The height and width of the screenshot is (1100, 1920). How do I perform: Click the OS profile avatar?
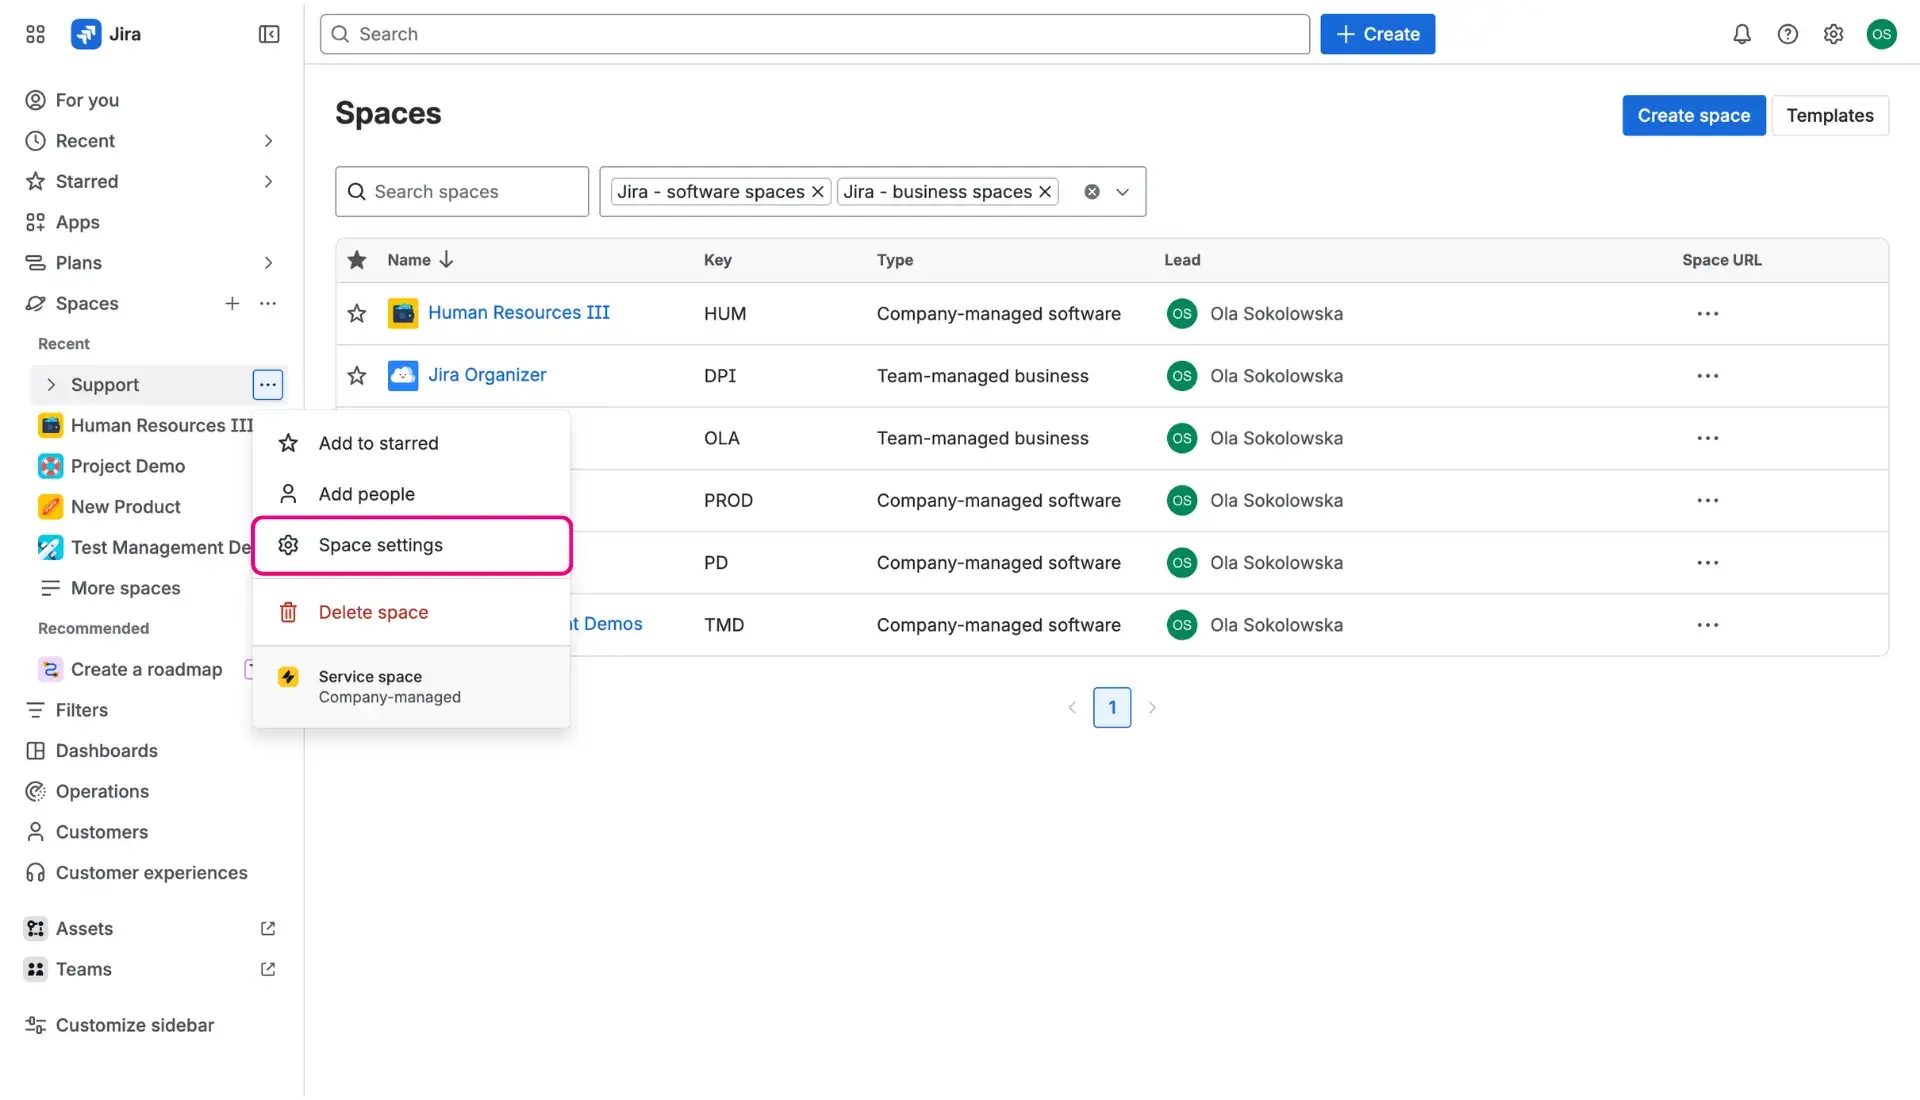click(1881, 33)
